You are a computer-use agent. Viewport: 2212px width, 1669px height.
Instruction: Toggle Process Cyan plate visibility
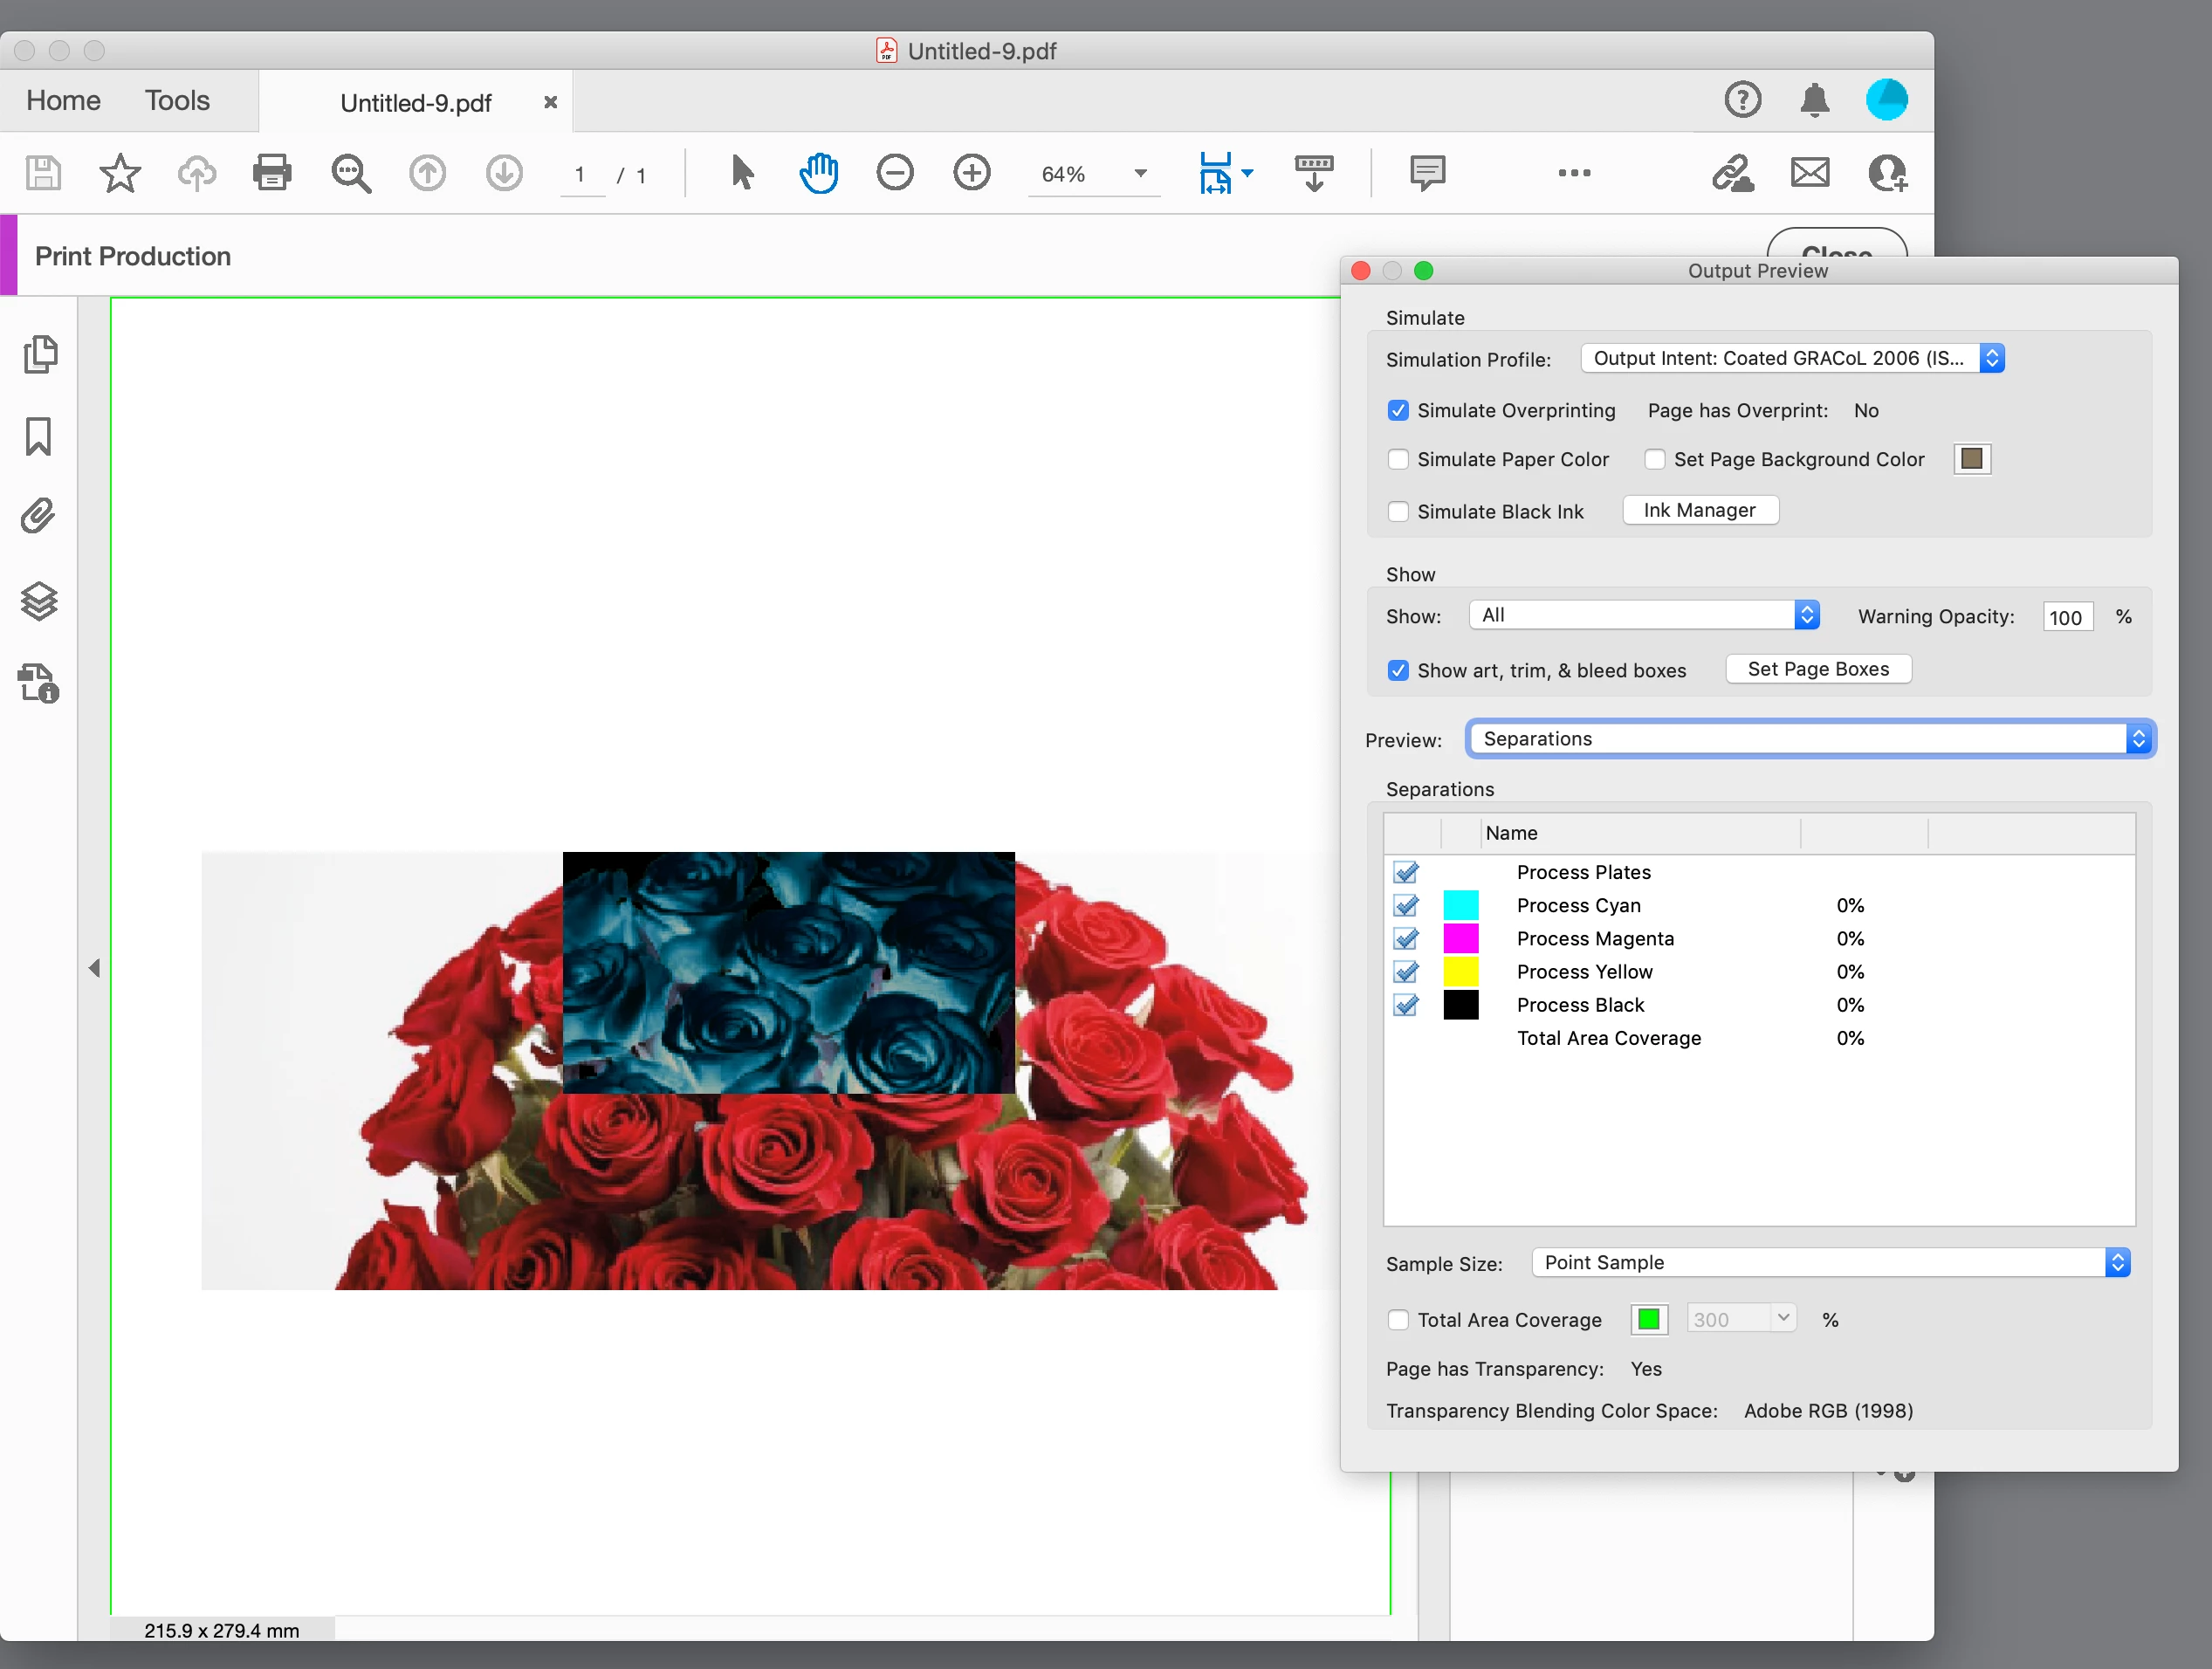click(x=1405, y=905)
